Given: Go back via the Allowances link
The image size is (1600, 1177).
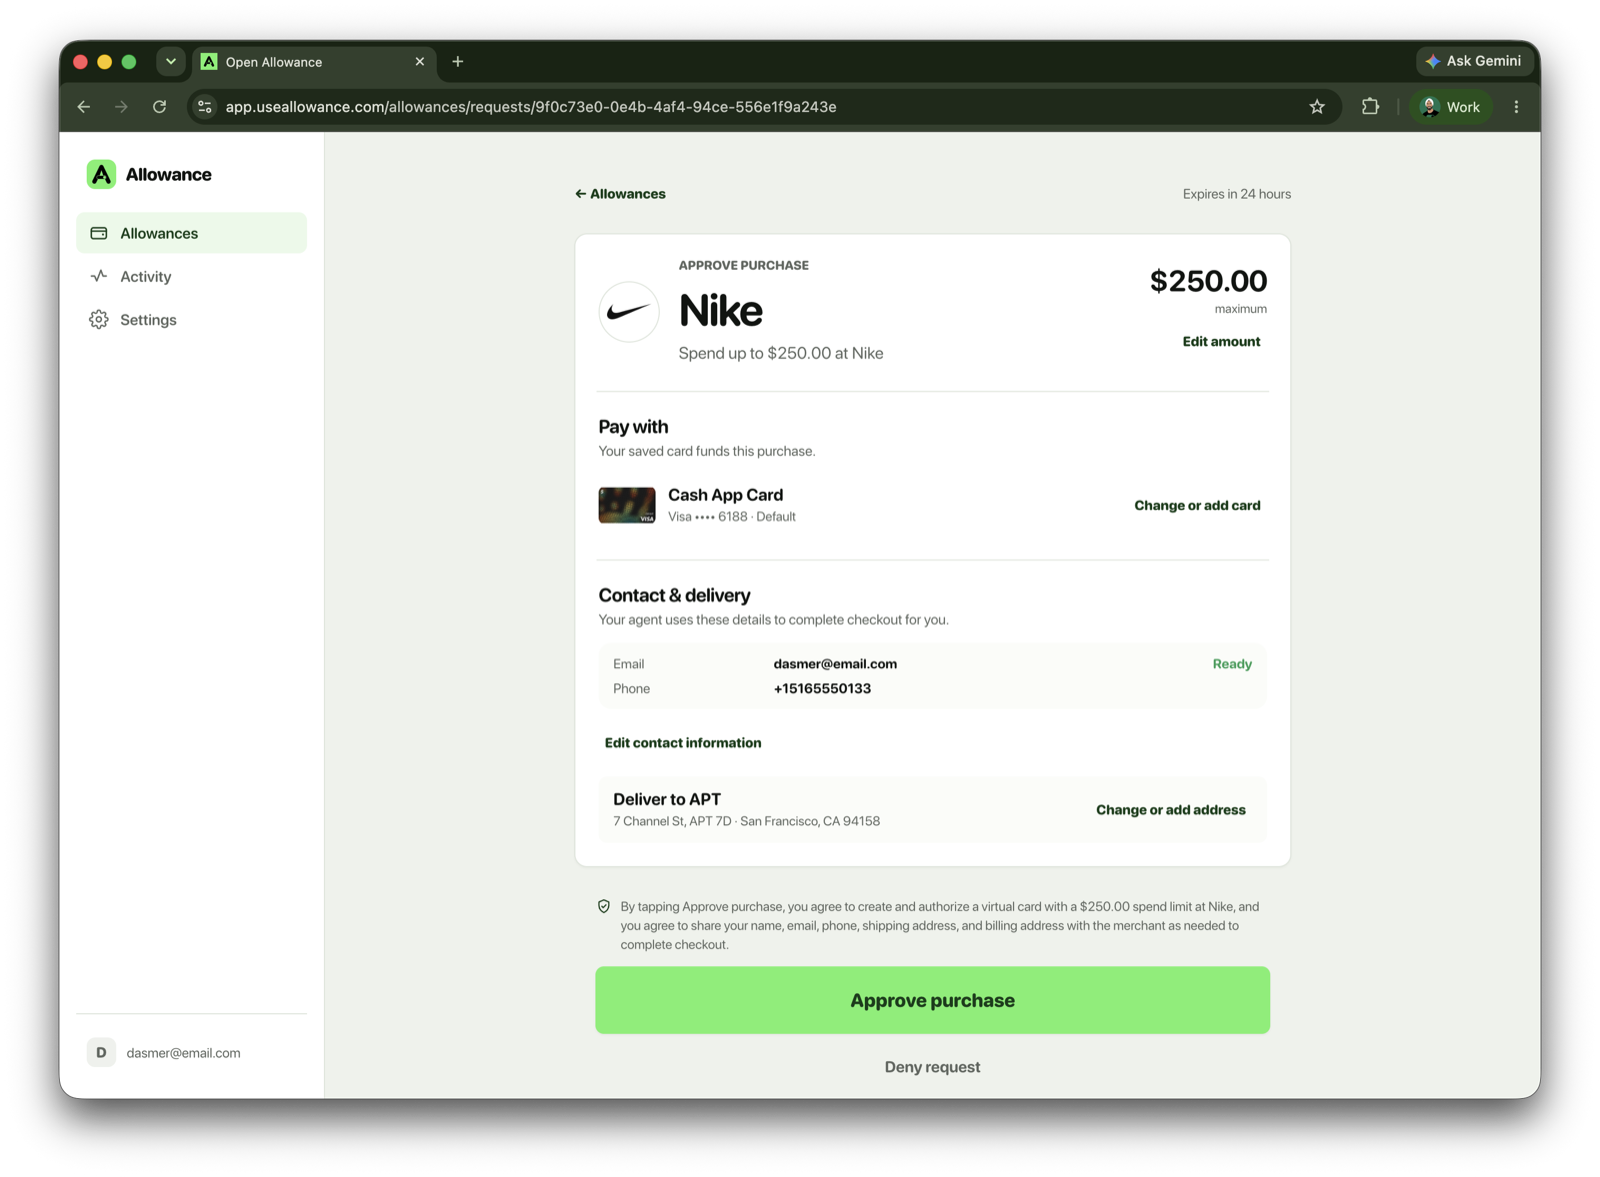Looking at the screenshot, I should click(620, 194).
